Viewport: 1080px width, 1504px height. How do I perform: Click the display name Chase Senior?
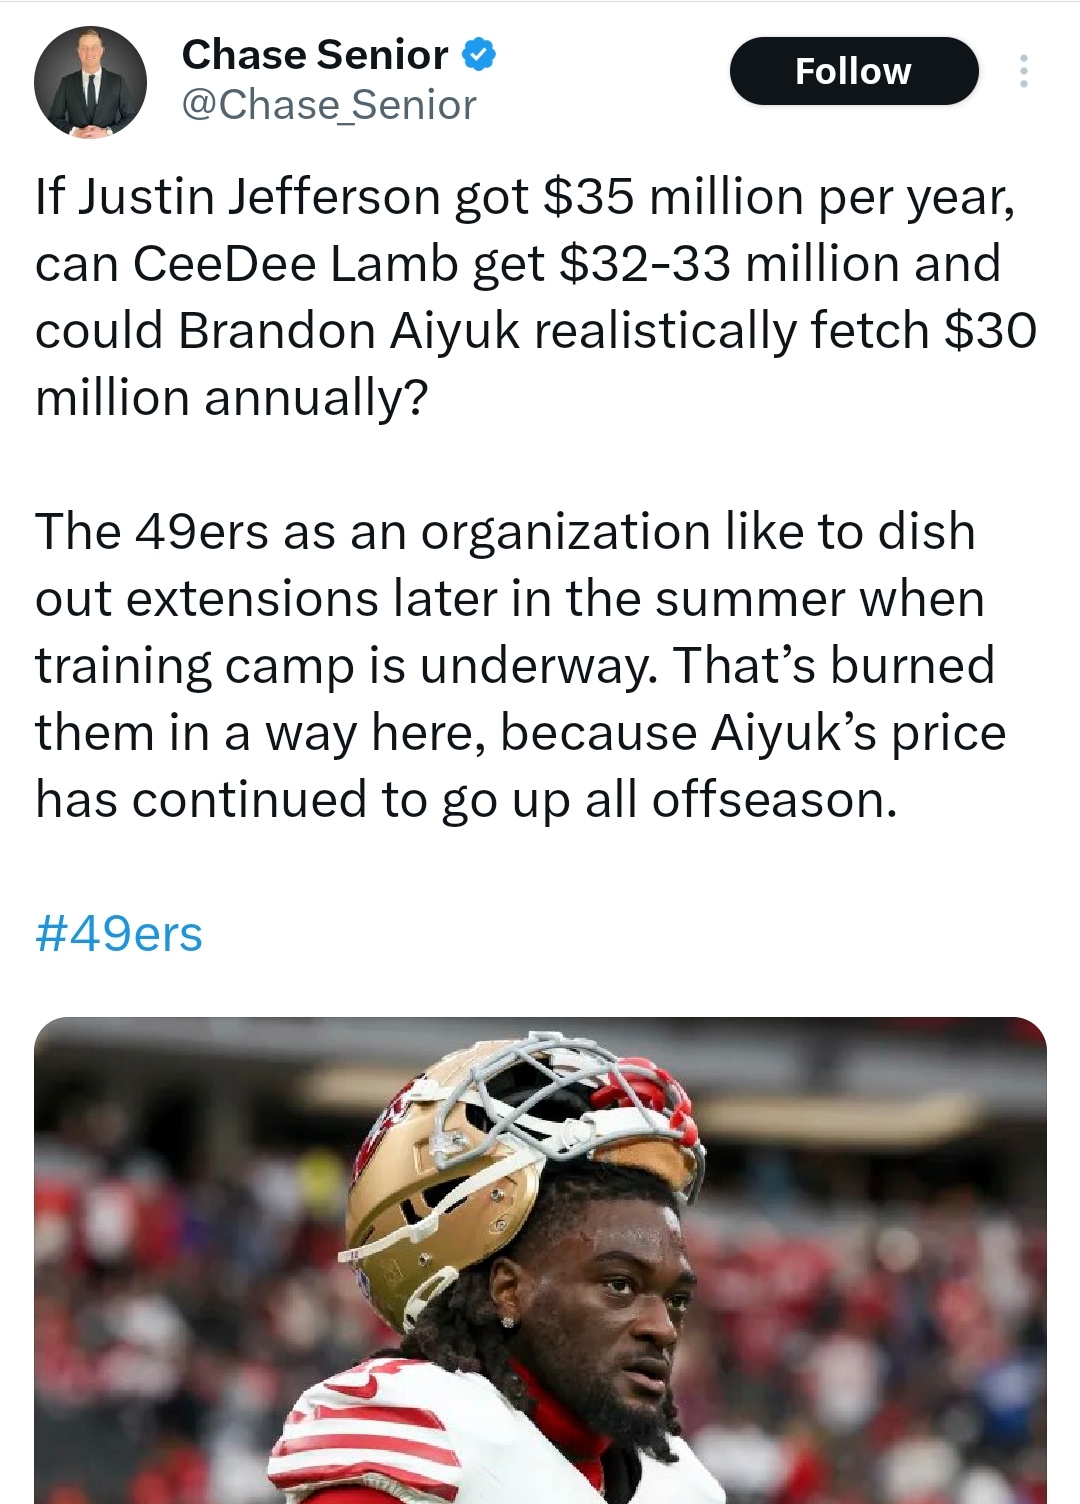(315, 55)
